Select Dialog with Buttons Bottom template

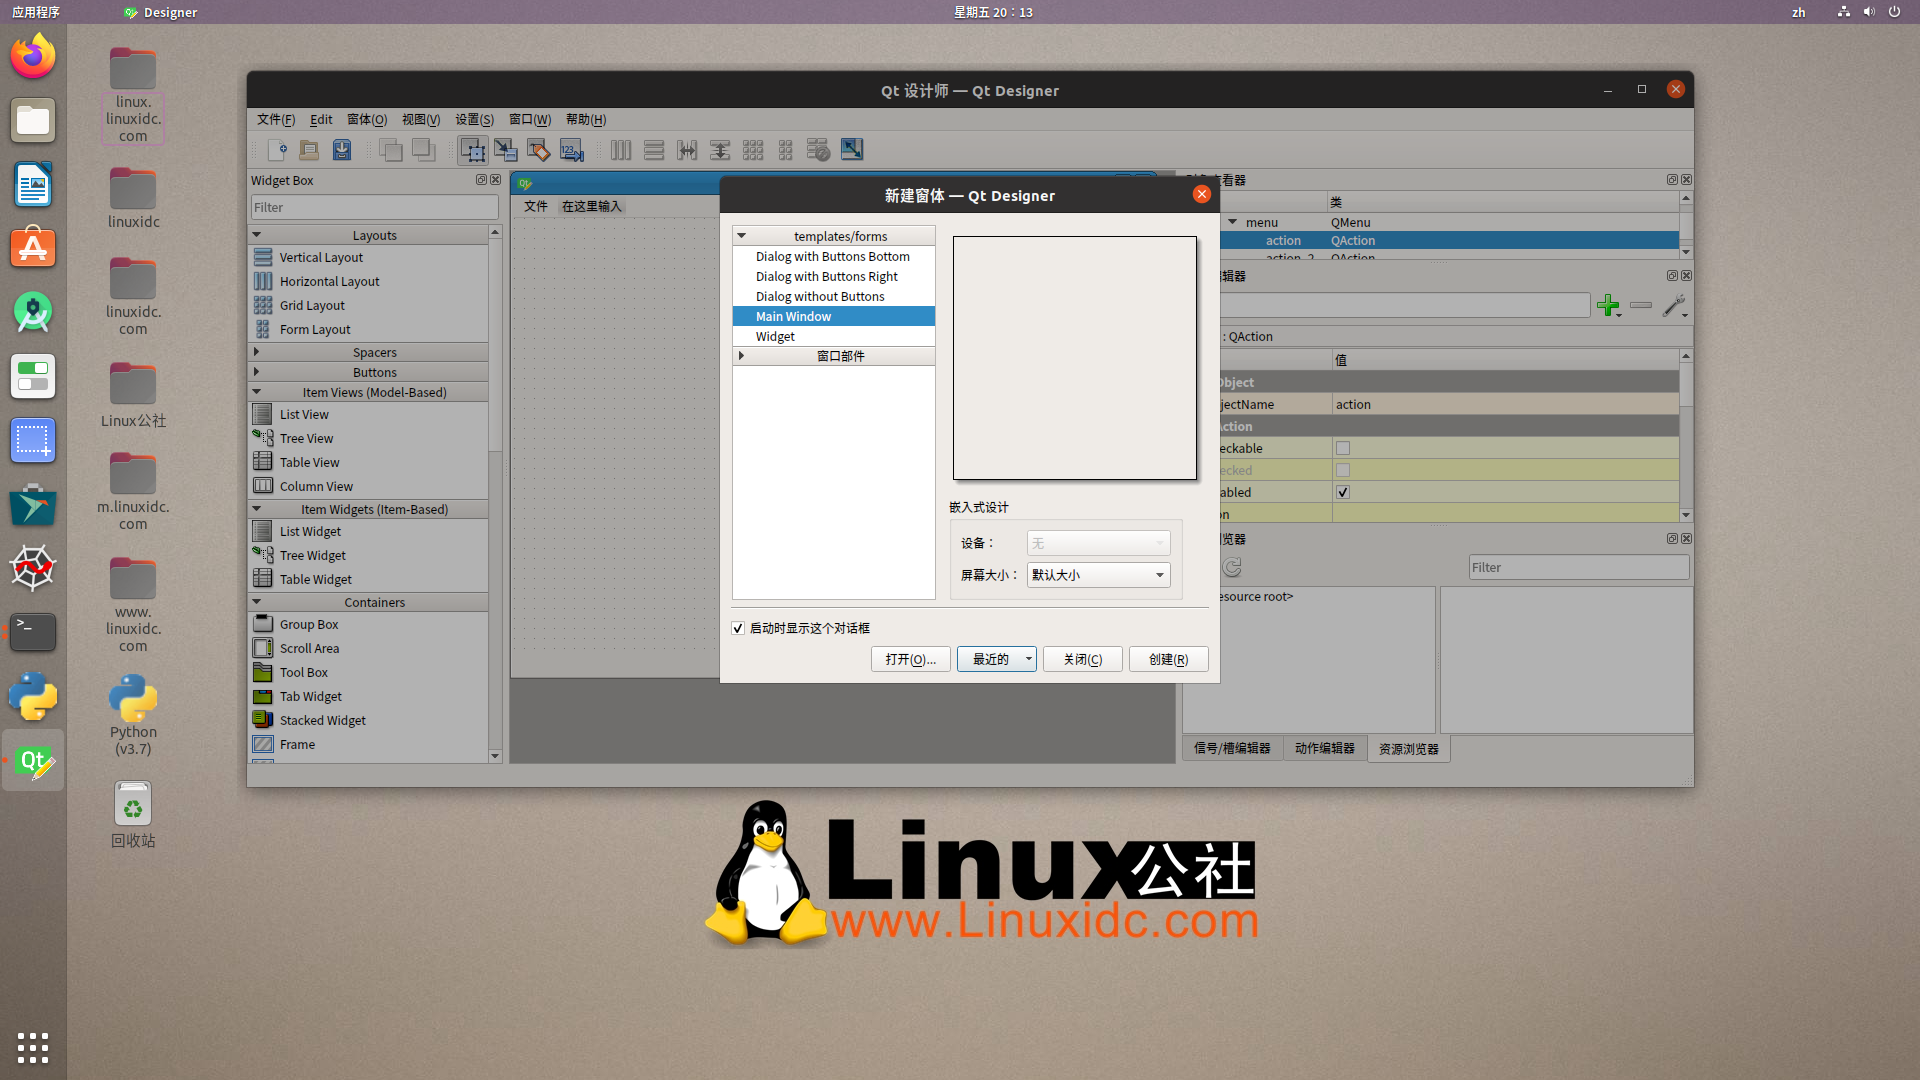click(x=832, y=257)
